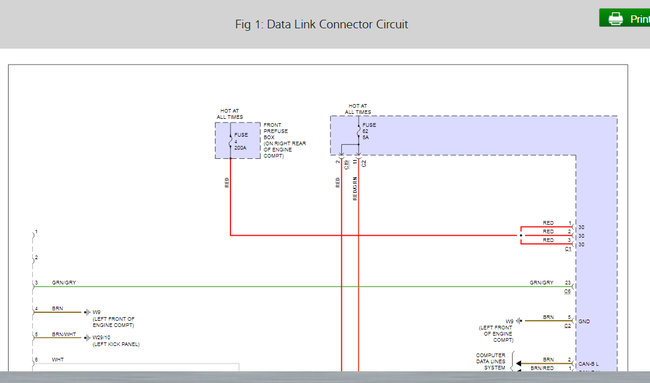650x383 pixels.
Task: Click the 'BRN/WHT' wire label
Action: click(64, 334)
